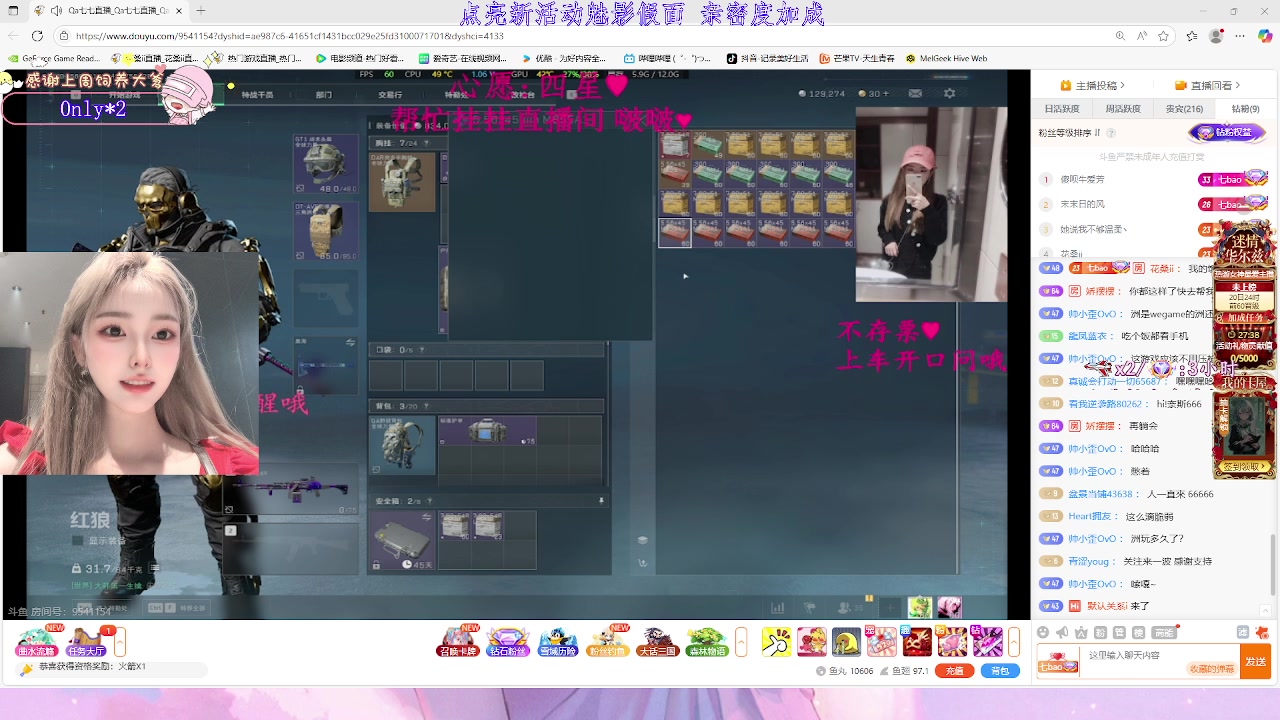Click chat username 帅小歪OvO wegame message
1280x720 pixels.
click(1093, 314)
